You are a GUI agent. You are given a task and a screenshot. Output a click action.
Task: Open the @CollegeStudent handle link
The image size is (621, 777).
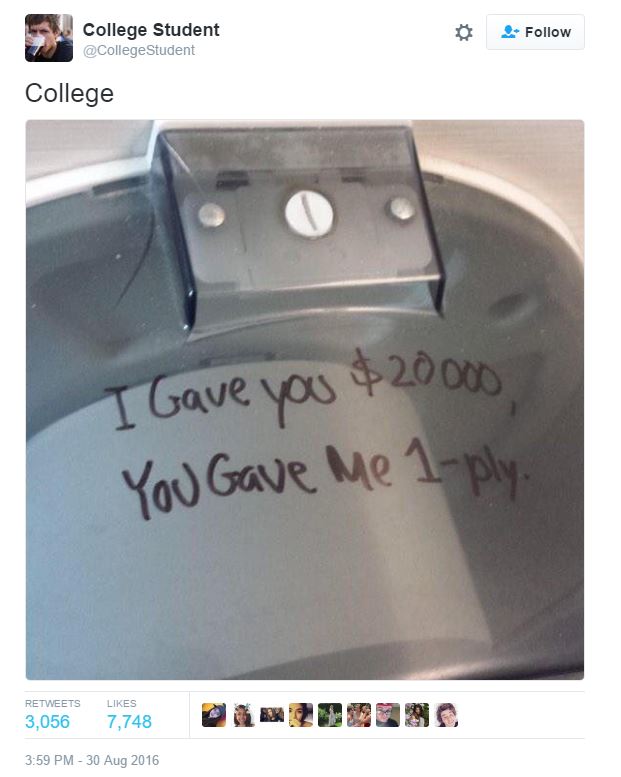[139, 51]
